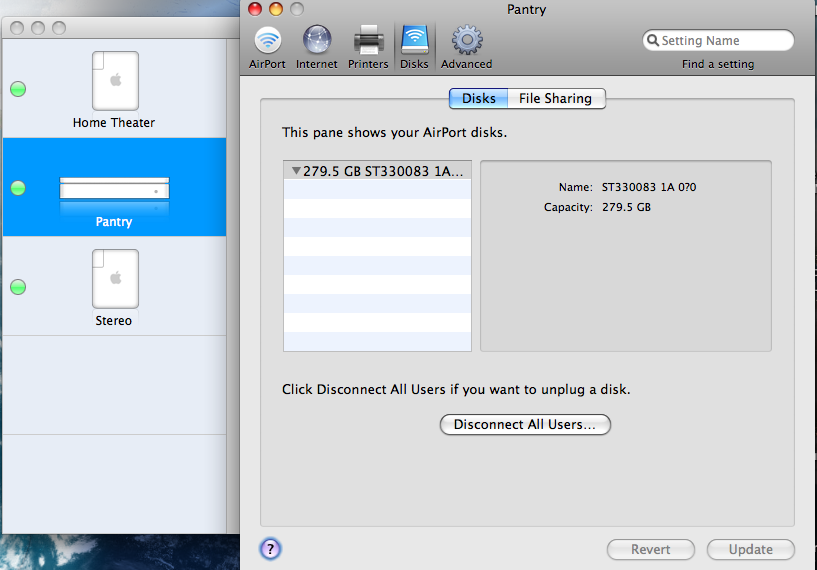Minimize the Pantry window with yellow button
The image size is (817, 570).
(276, 9)
